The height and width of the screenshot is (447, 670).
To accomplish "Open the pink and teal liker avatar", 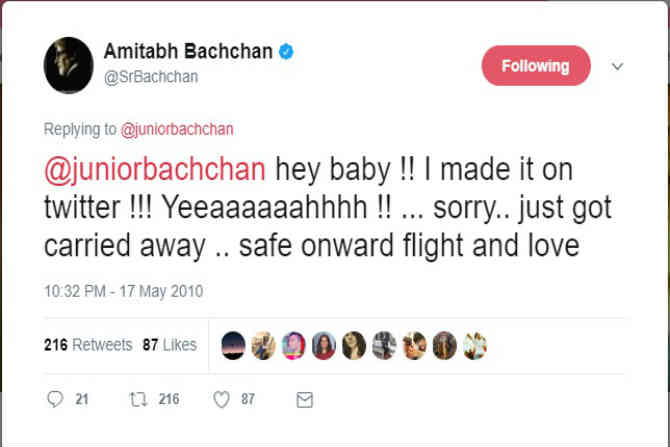I will (294, 345).
